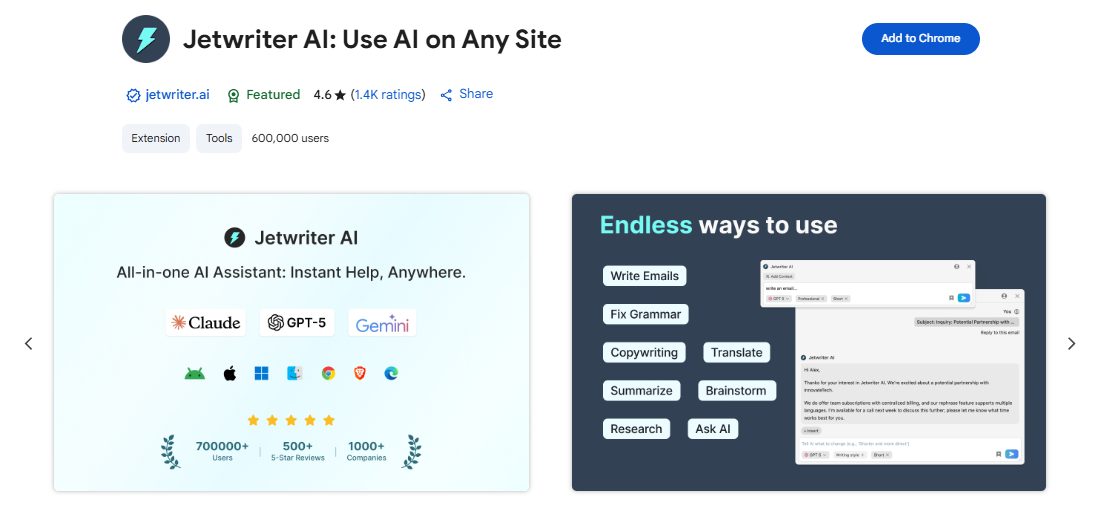
Task: Select the Extension category chip
Action: (x=156, y=138)
